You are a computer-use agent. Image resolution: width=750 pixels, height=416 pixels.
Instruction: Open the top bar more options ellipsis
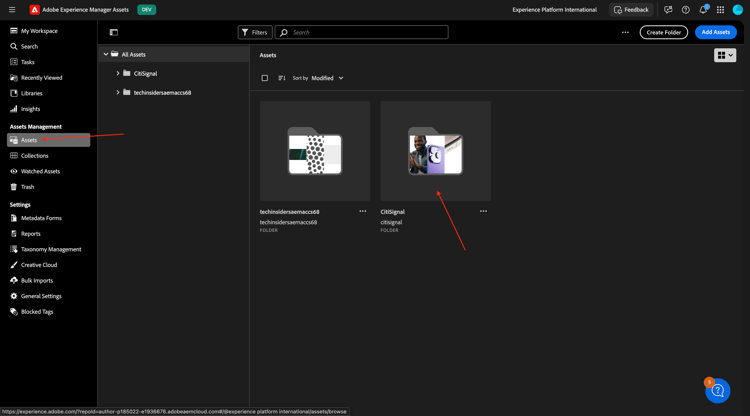[x=625, y=33]
